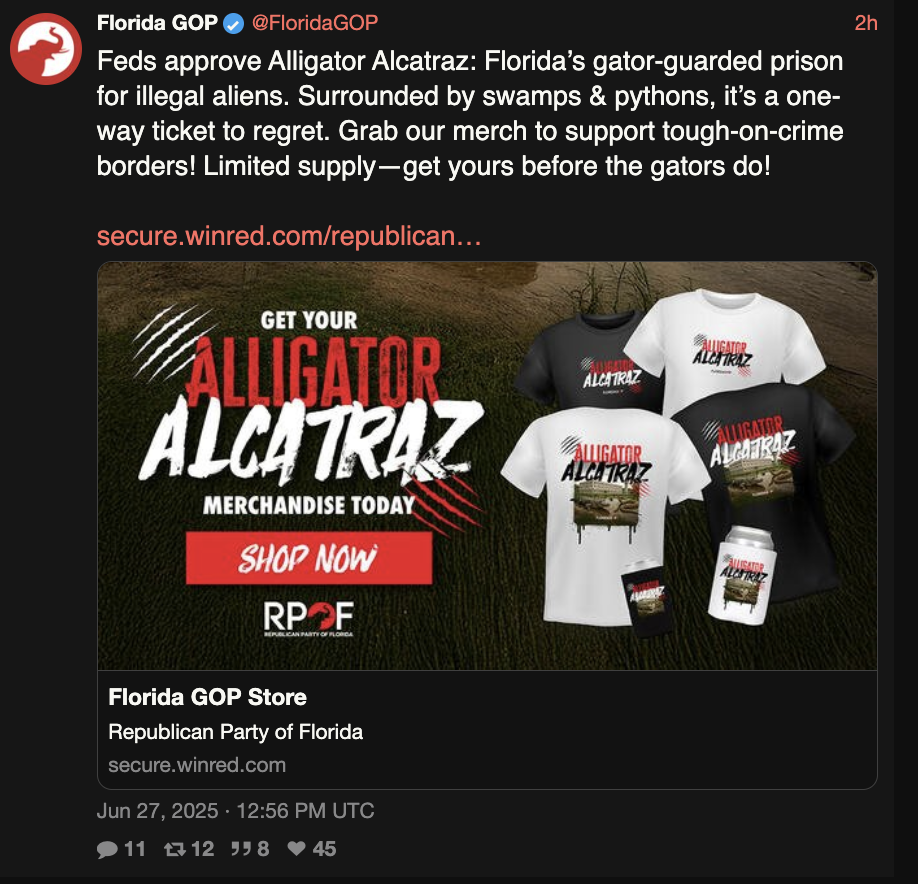Screen dimensions: 918x884
Task: Click the reply speech bubble icon
Action: [x=107, y=849]
